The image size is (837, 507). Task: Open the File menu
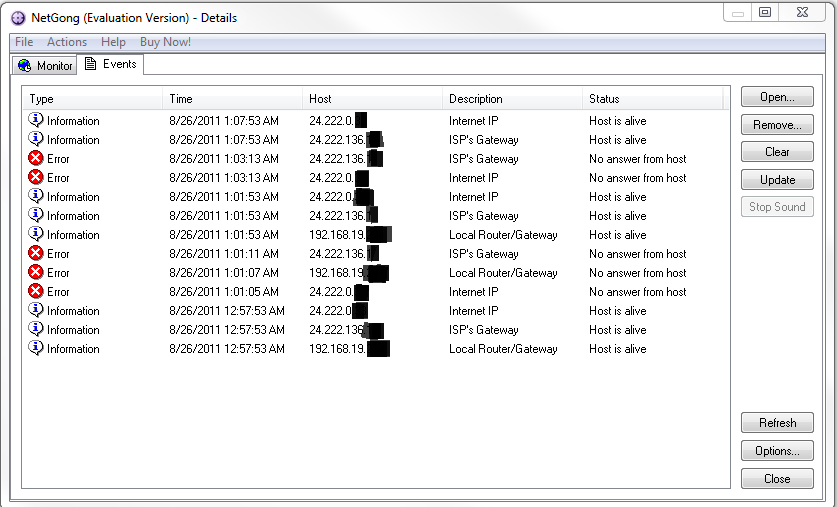[24, 42]
